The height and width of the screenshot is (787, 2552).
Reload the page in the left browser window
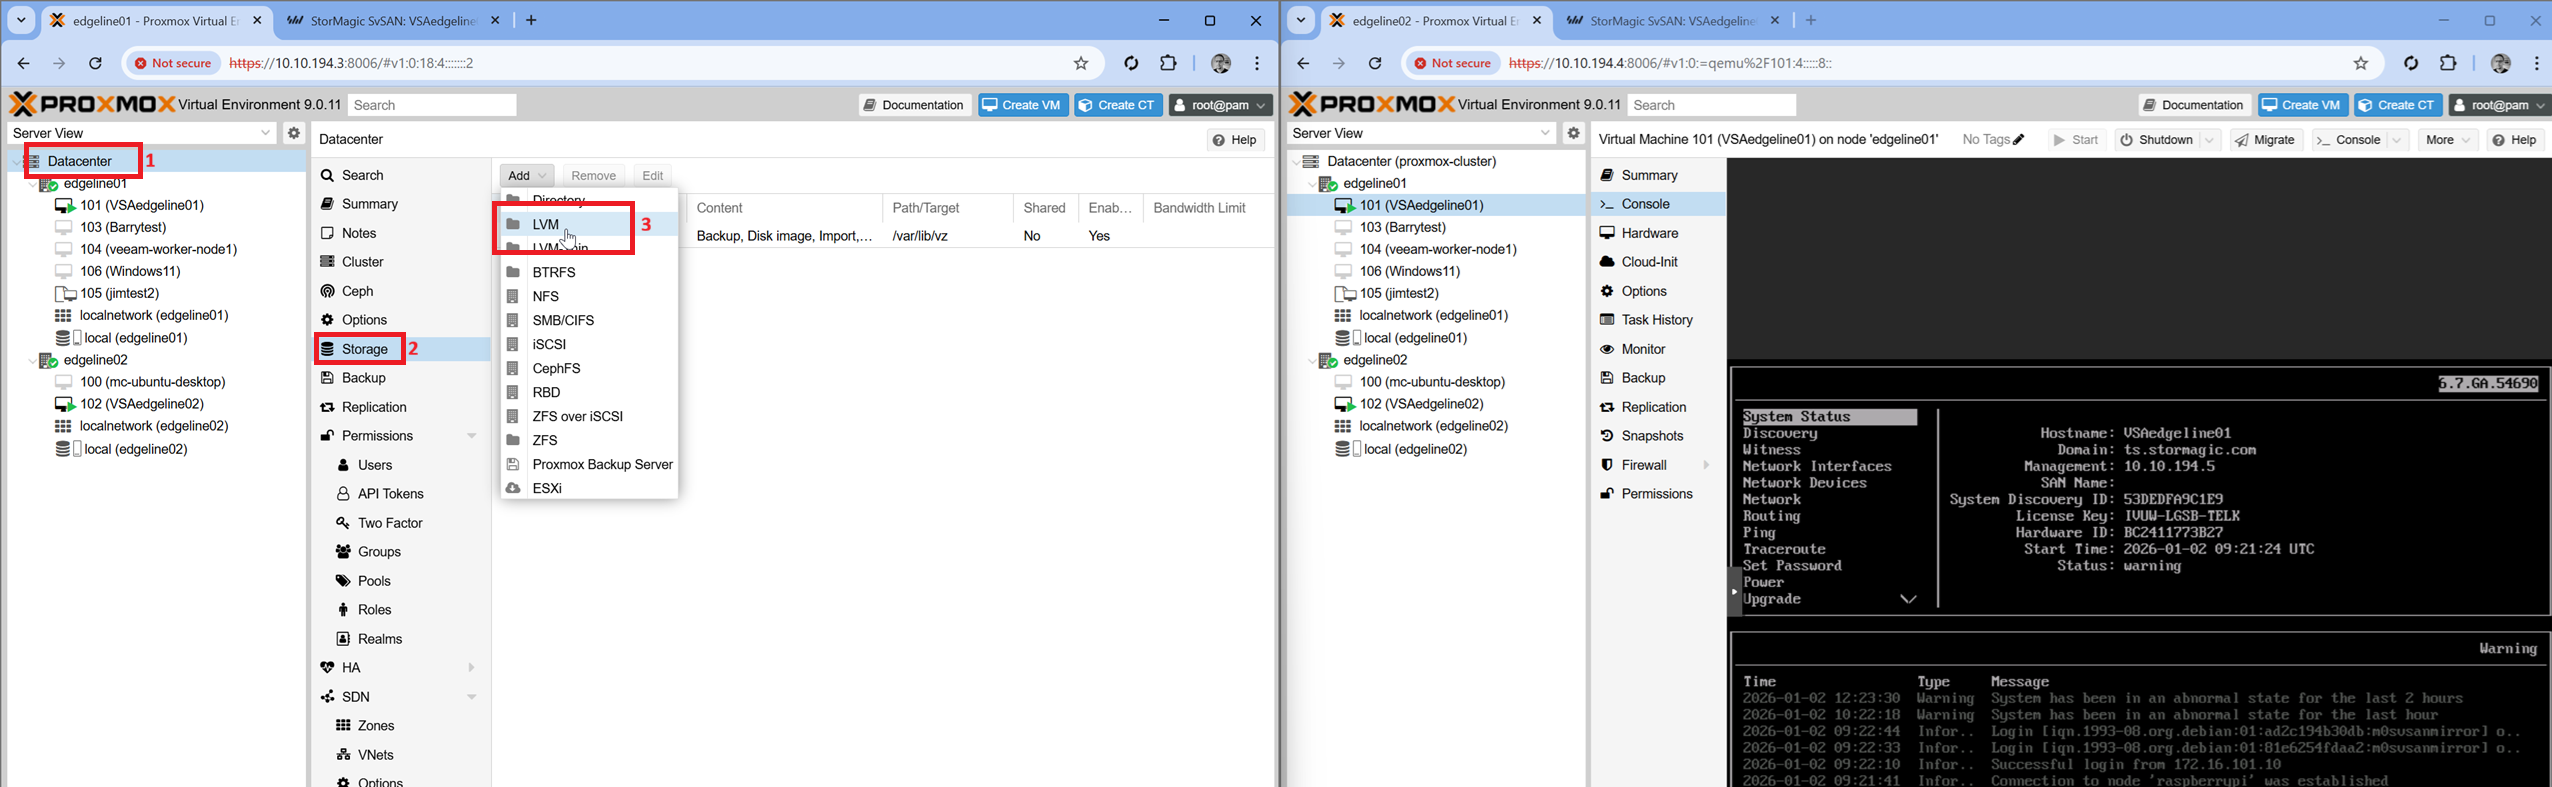point(95,63)
